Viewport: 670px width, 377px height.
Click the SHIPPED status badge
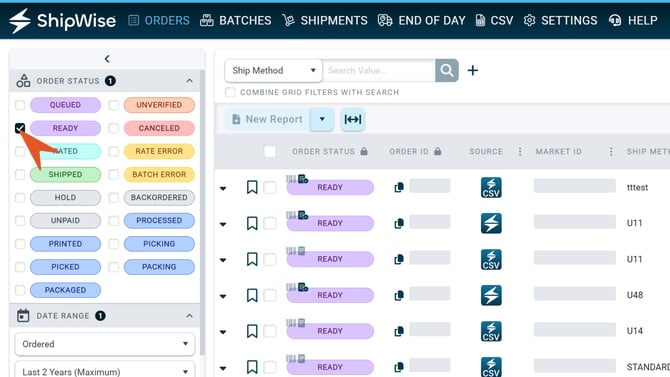(65, 174)
